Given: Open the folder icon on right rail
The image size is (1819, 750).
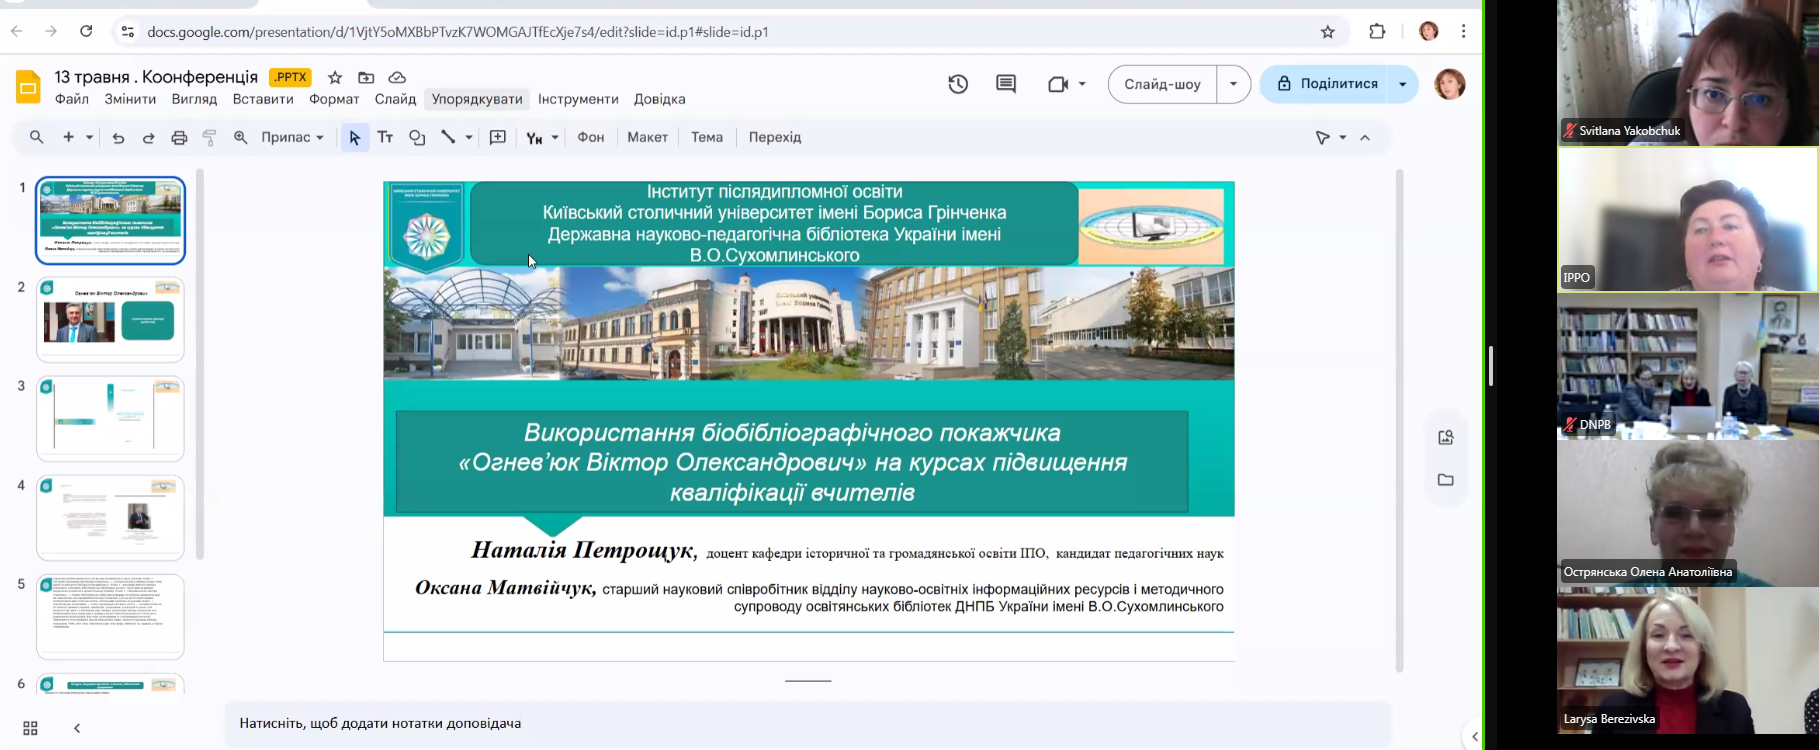Looking at the screenshot, I should click(x=1446, y=480).
